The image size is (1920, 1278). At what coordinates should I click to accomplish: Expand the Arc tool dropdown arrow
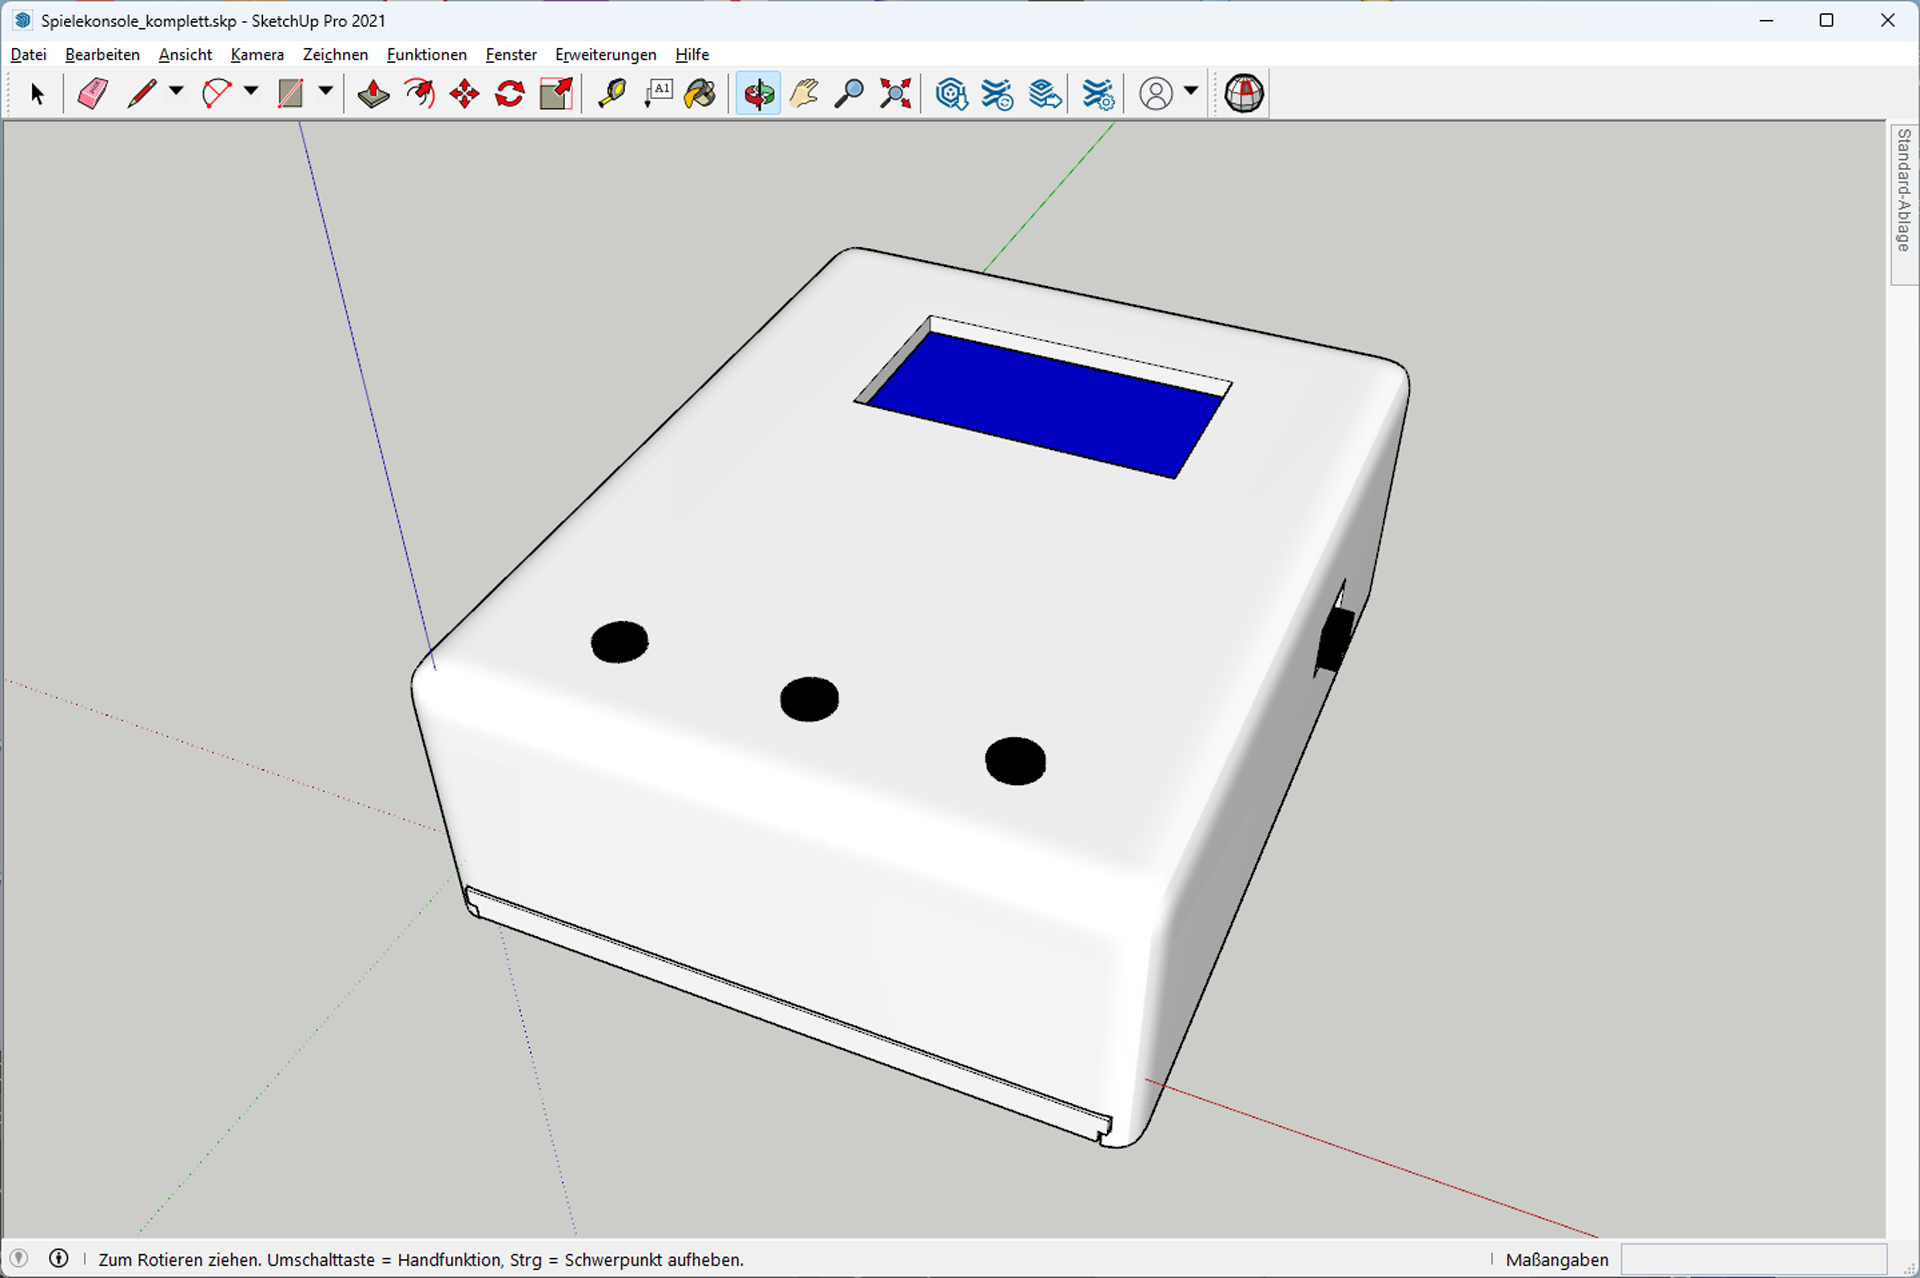251,92
